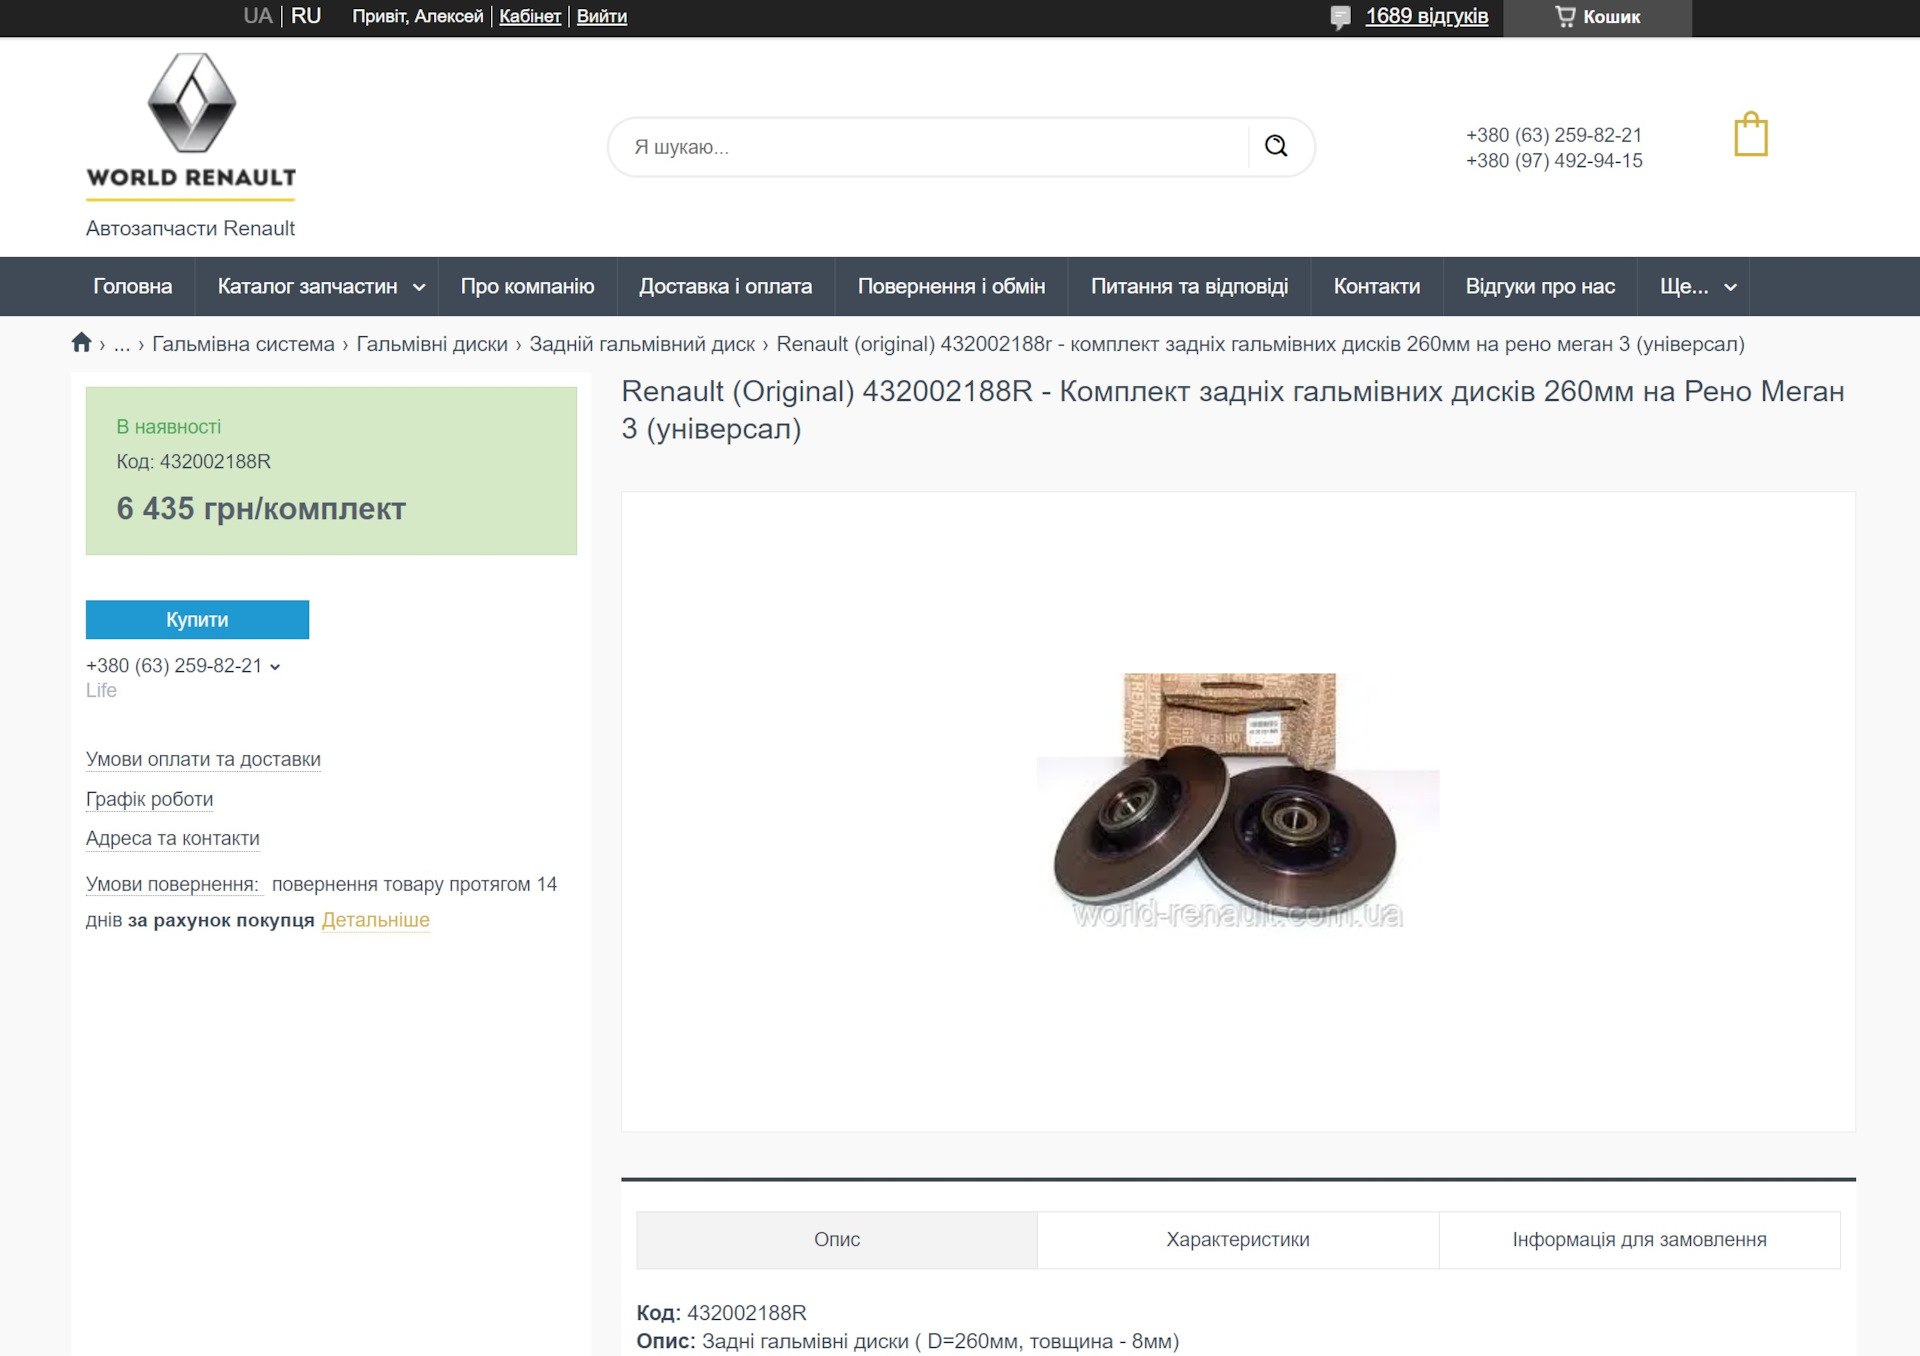Click the home breadcrumb icon
Viewport: 1920px width, 1356px height.
pyautogui.click(x=82, y=343)
